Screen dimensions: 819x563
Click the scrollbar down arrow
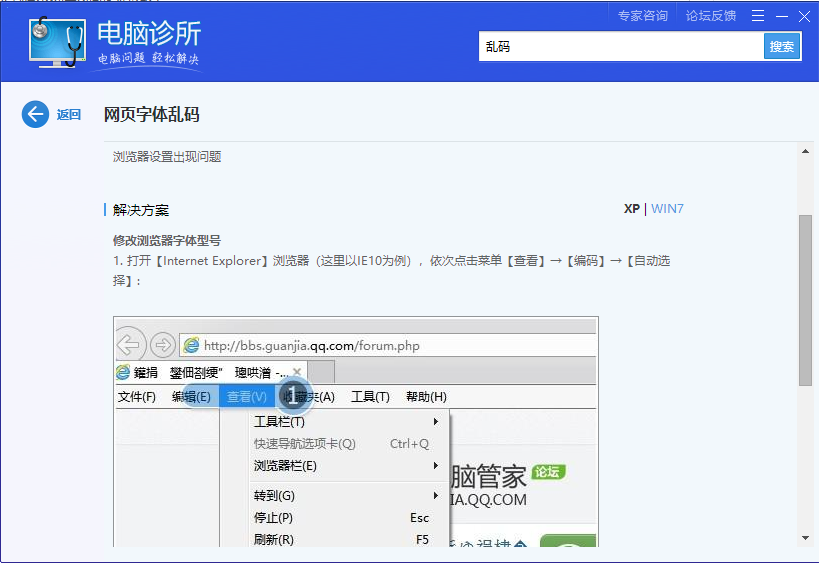[x=805, y=538]
